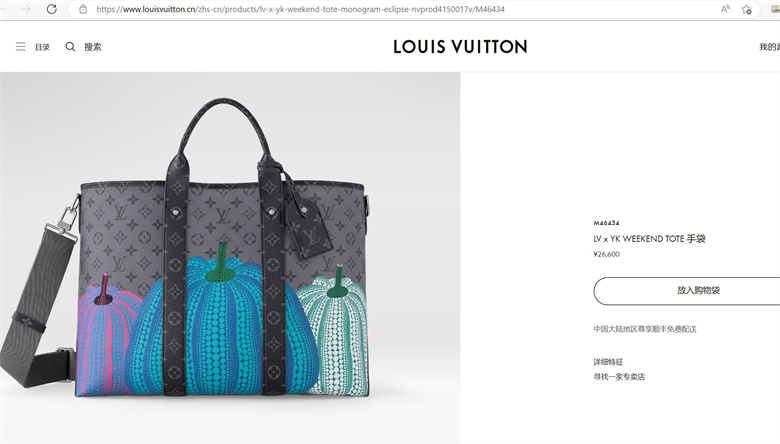
Task: Open the hamburger menu icon
Action: [x=20, y=47]
